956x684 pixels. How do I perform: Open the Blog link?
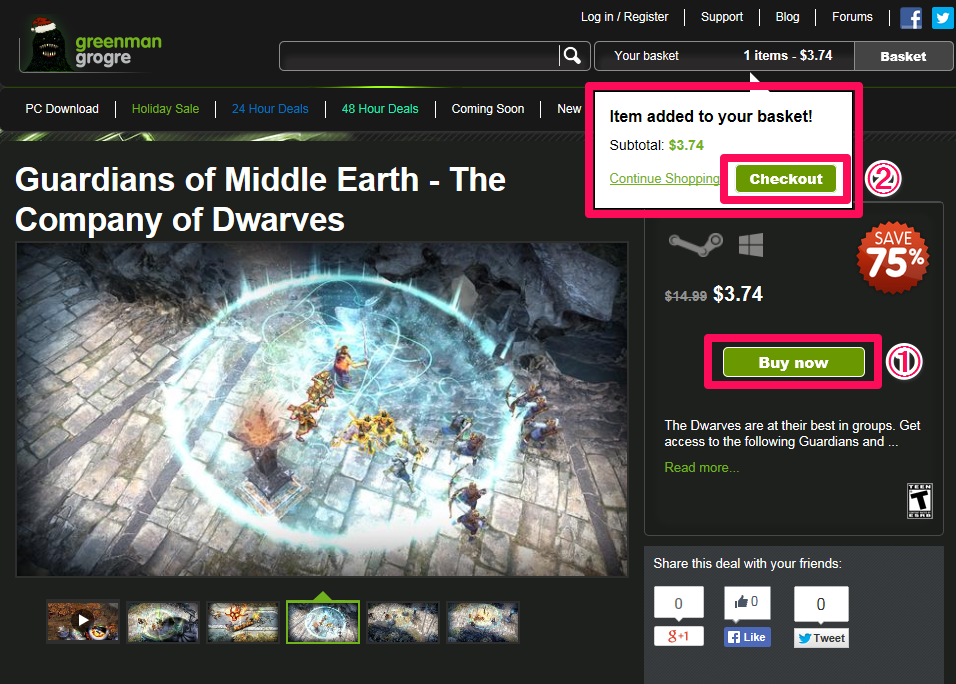click(787, 17)
